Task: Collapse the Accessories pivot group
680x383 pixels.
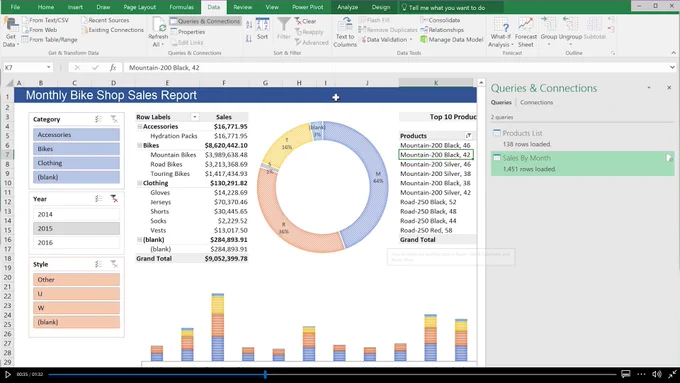Action: coord(140,127)
